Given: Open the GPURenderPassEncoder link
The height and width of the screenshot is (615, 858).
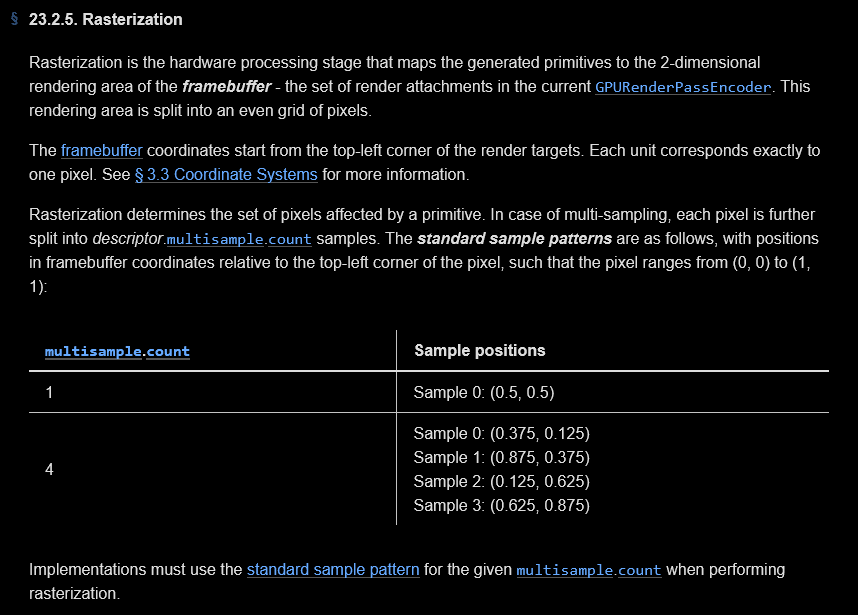Looking at the screenshot, I should 683,87.
